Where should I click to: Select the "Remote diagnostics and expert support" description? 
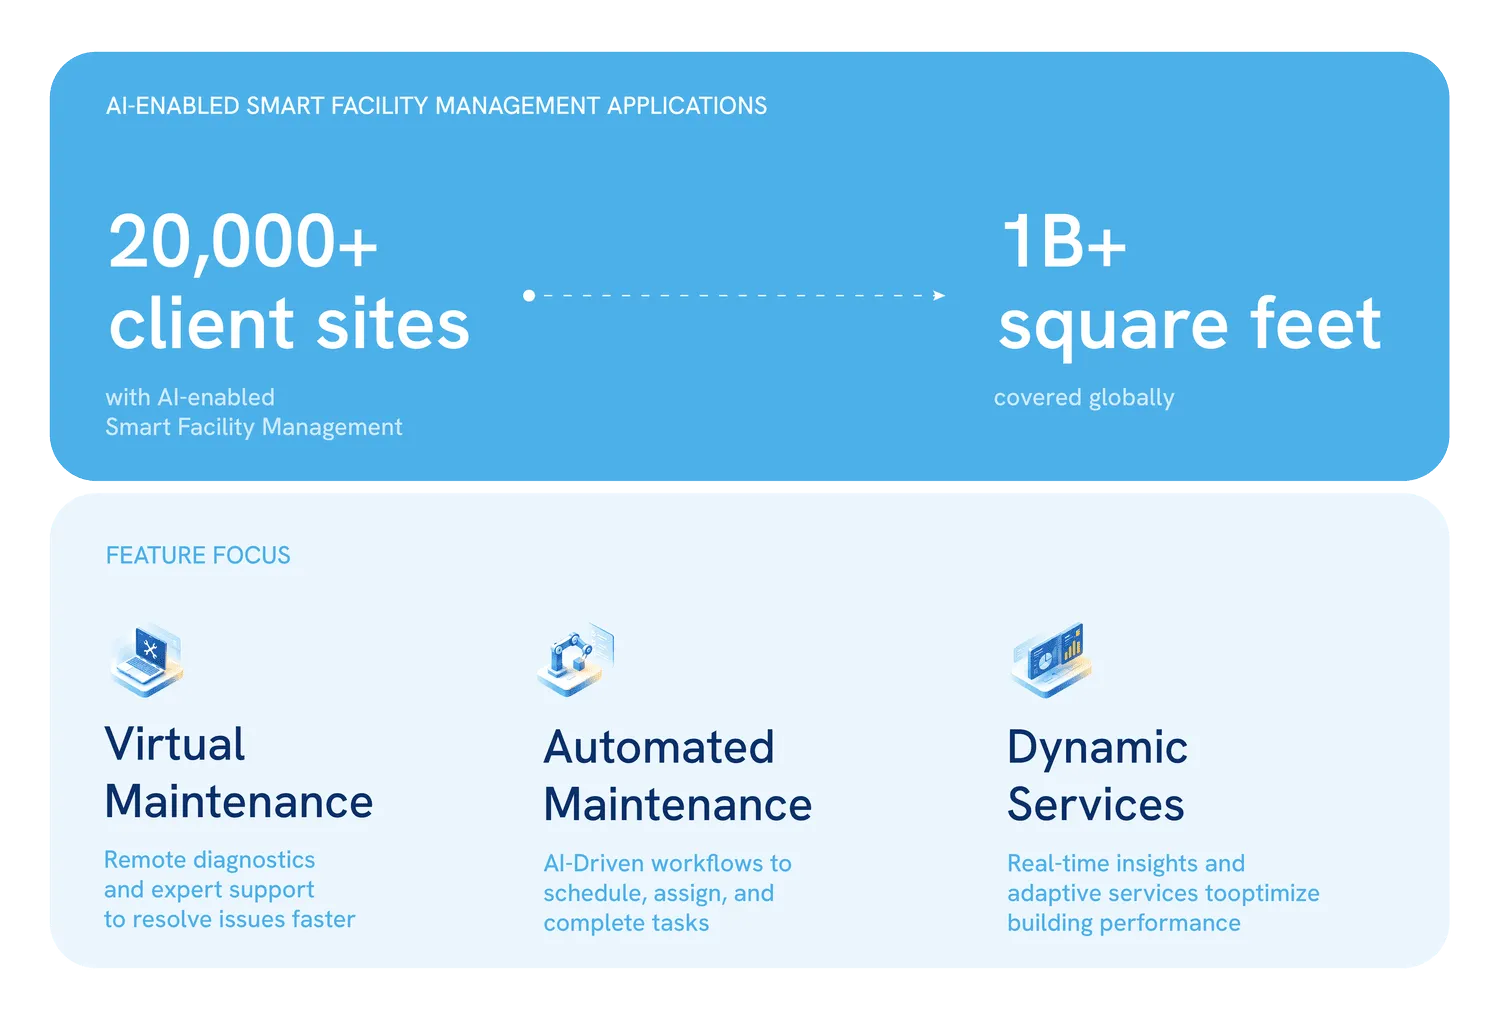click(x=230, y=890)
